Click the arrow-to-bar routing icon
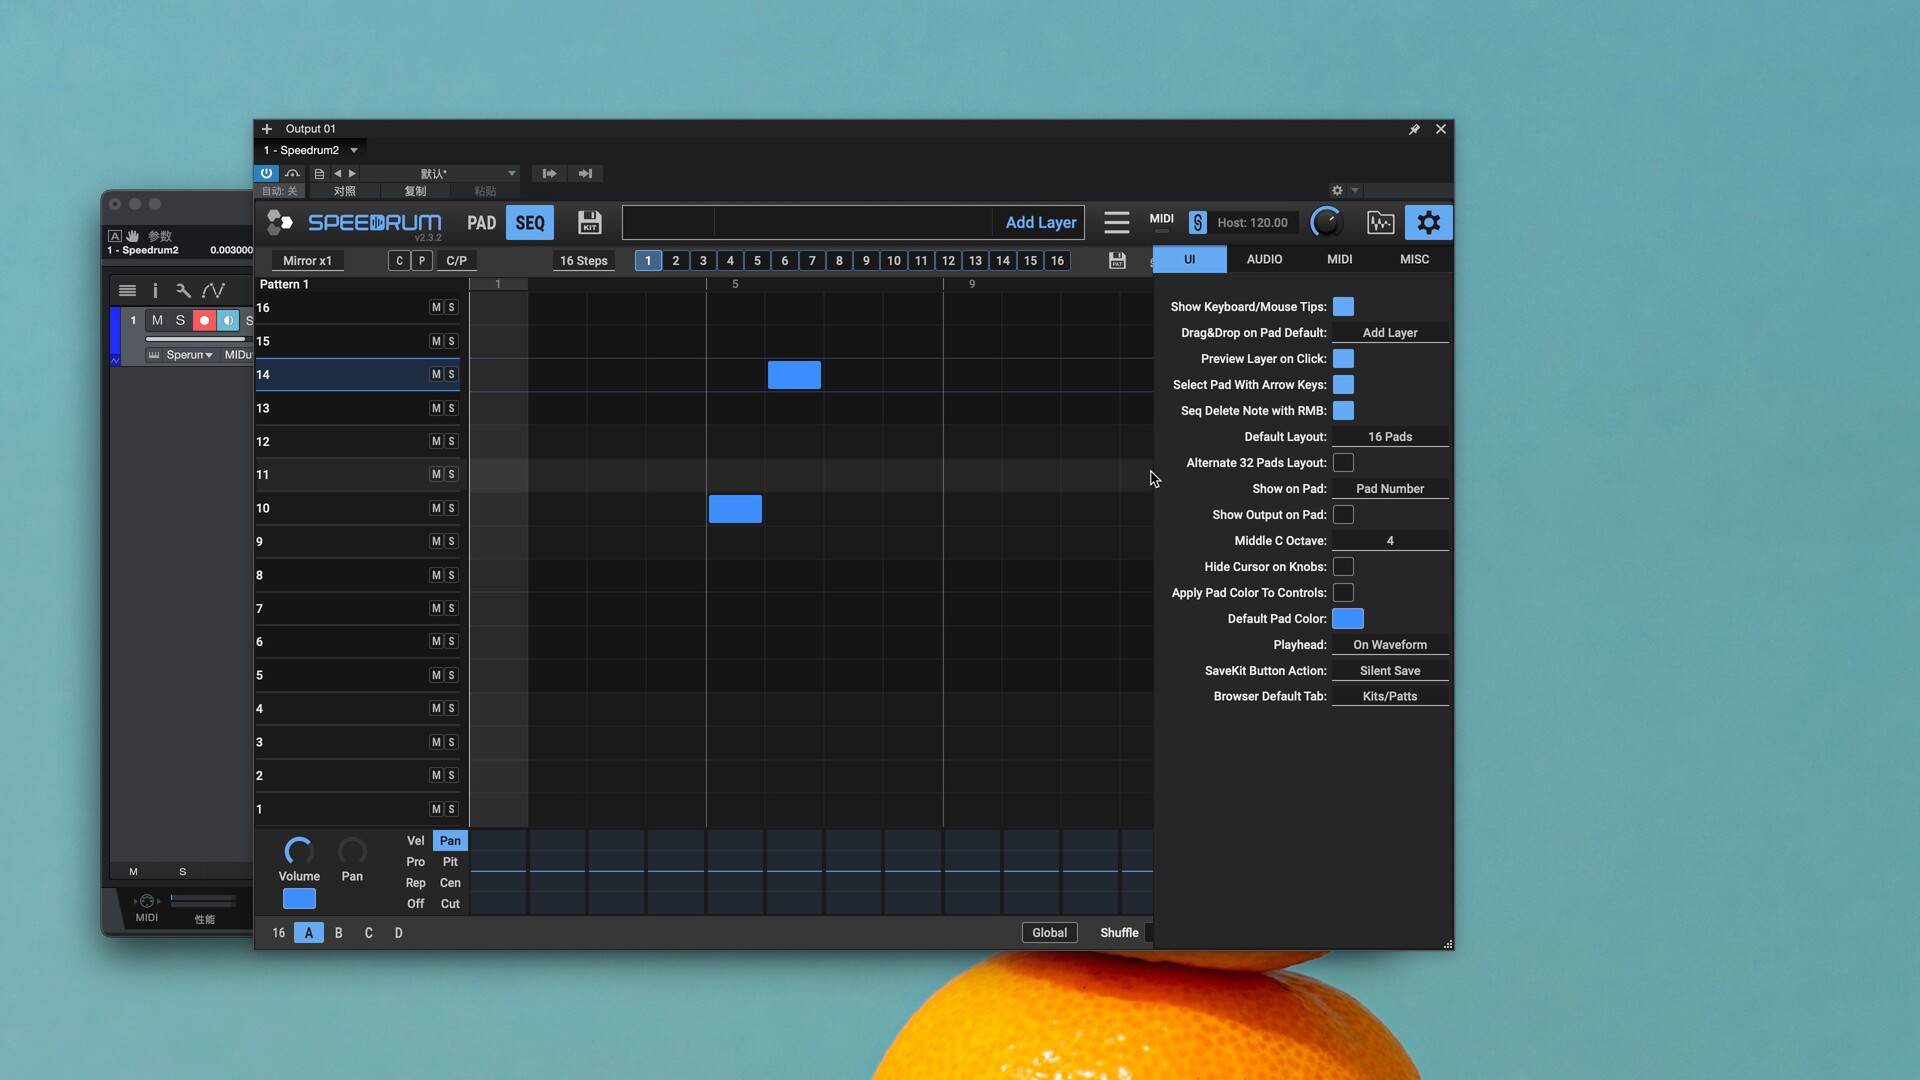The image size is (1920, 1080). click(x=585, y=173)
